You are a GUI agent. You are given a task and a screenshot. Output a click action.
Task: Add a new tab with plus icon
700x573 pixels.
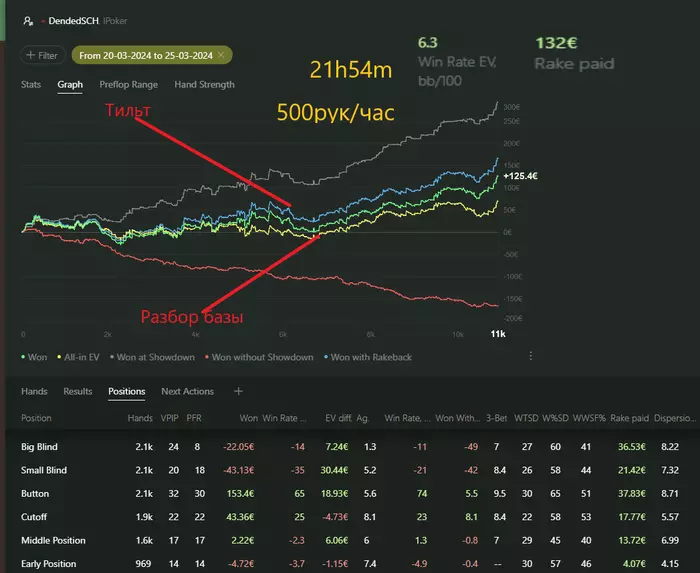coord(238,391)
